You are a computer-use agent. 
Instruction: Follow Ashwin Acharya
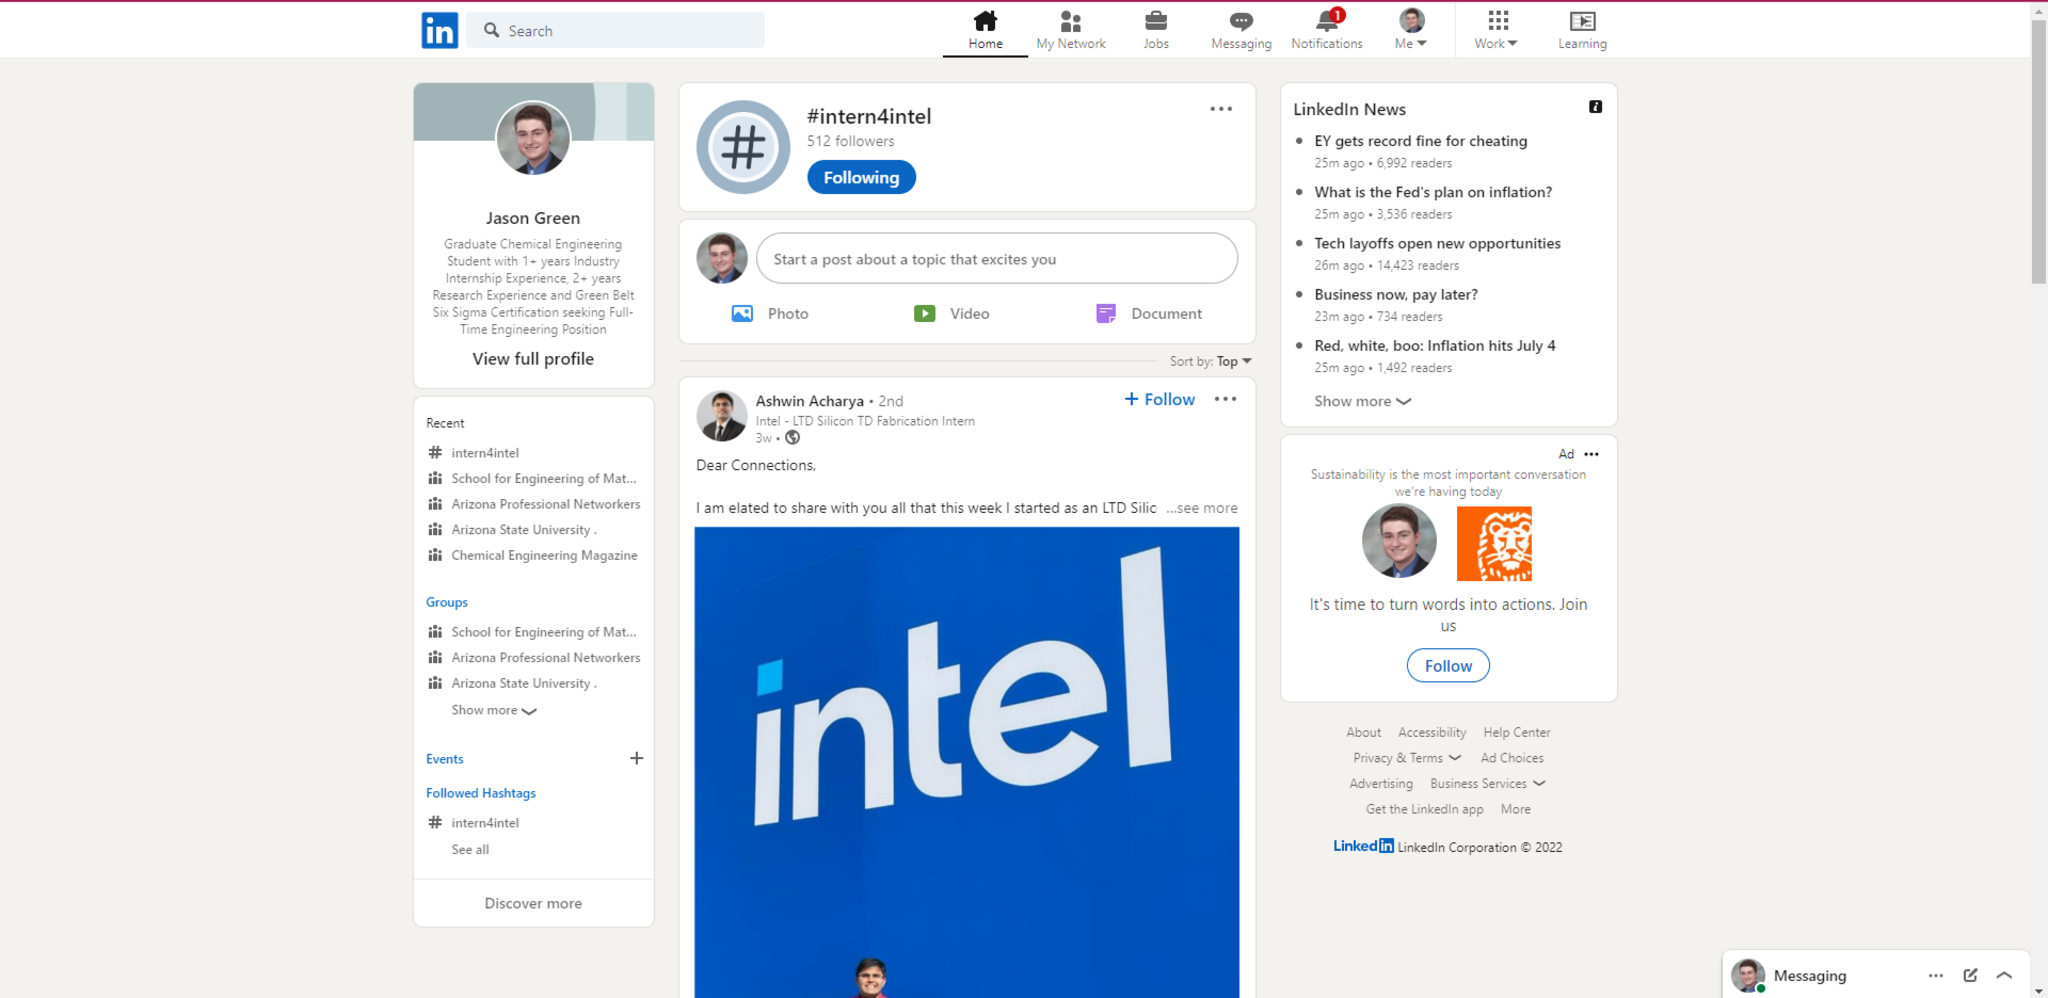point(1159,399)
